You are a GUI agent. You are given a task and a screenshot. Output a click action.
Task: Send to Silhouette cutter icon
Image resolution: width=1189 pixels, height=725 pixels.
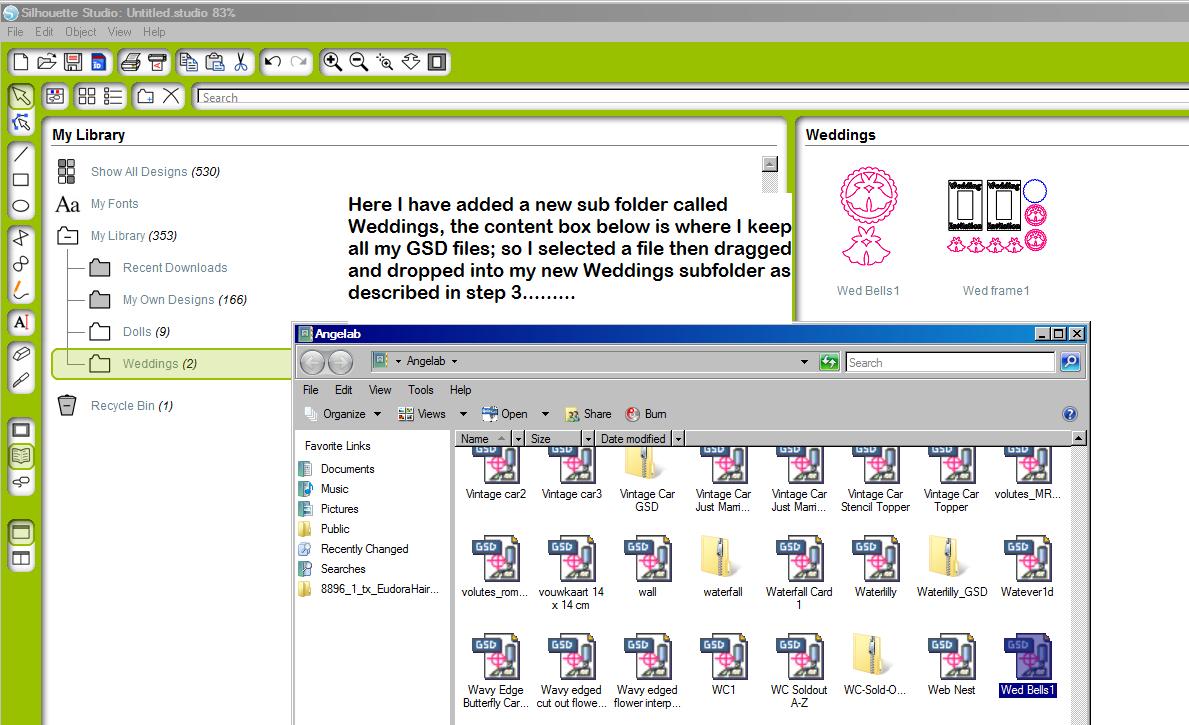(x=157, y=62)
